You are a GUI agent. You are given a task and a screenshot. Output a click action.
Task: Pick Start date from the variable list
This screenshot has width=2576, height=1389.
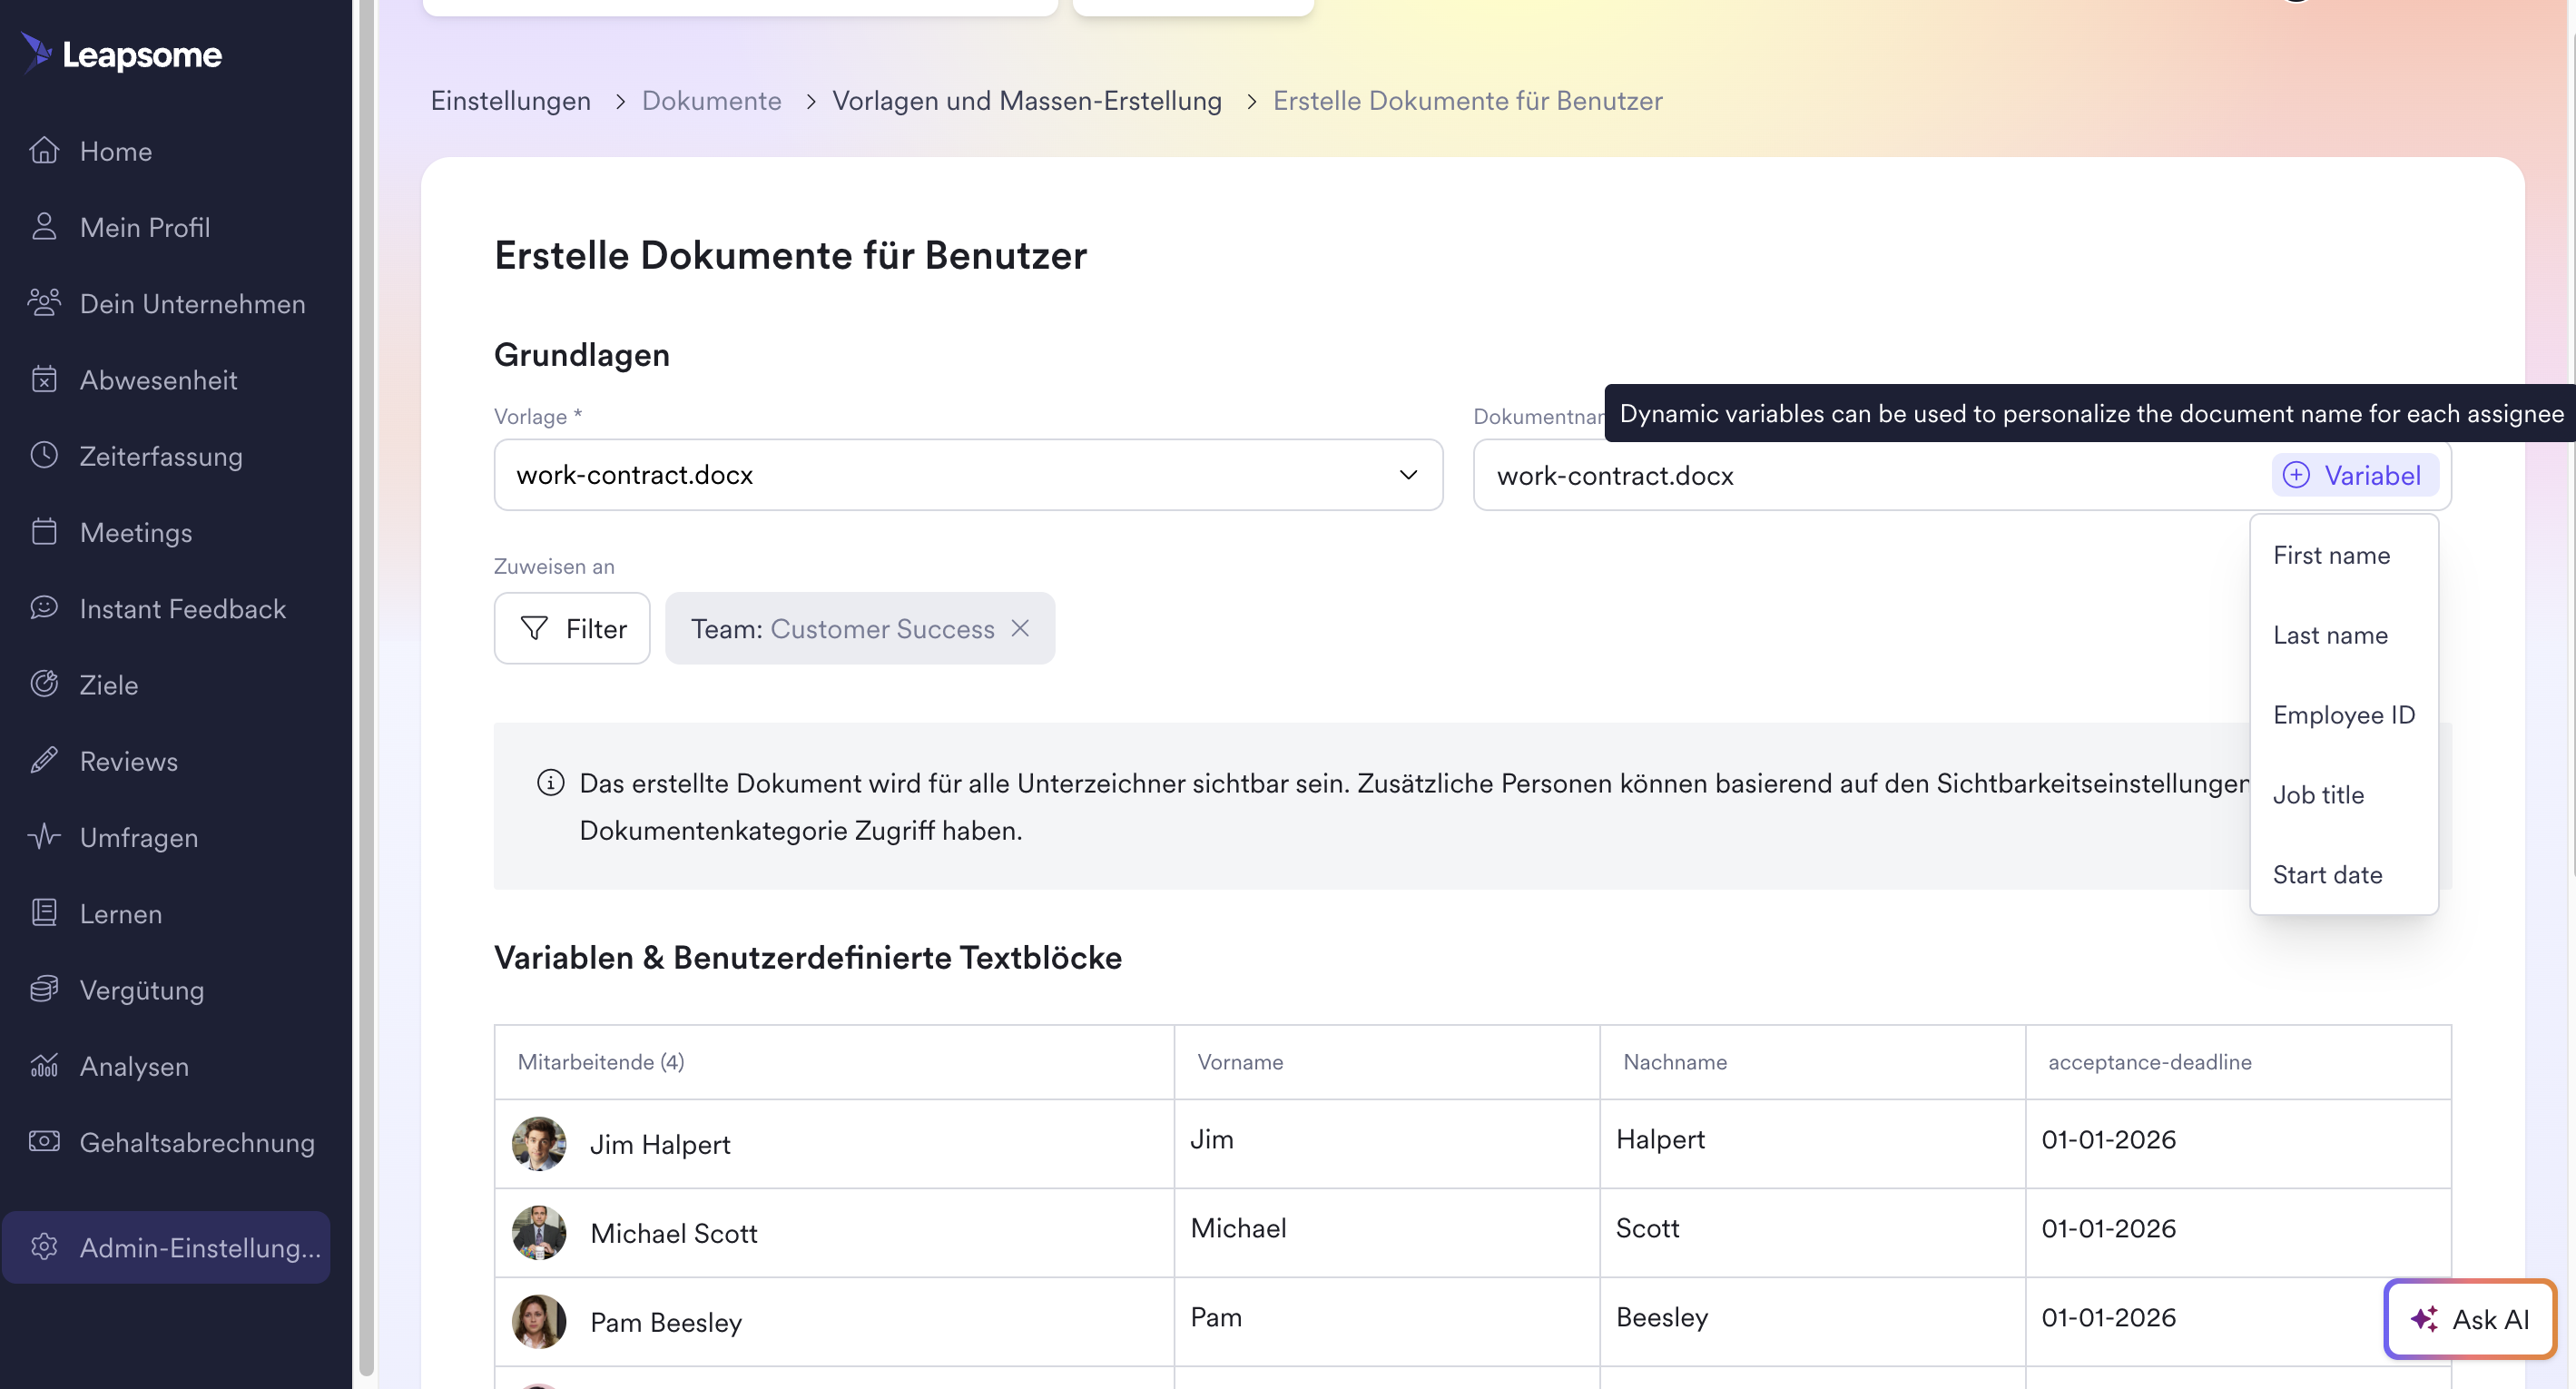(2327, 875)
